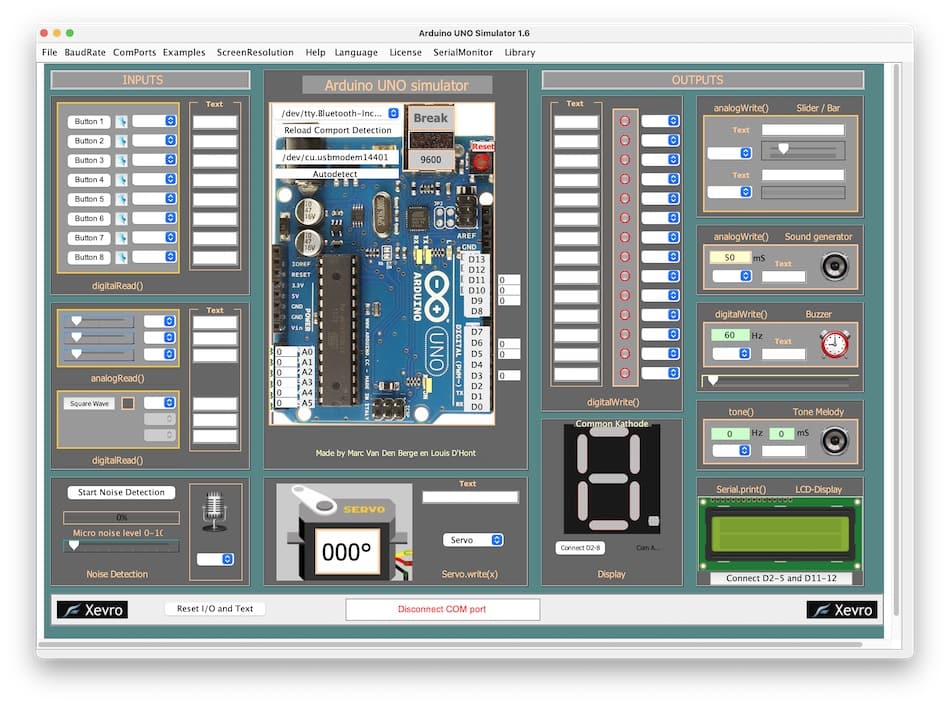Click Connect D2-5 and D11-12 button

[x=782, y=579]
